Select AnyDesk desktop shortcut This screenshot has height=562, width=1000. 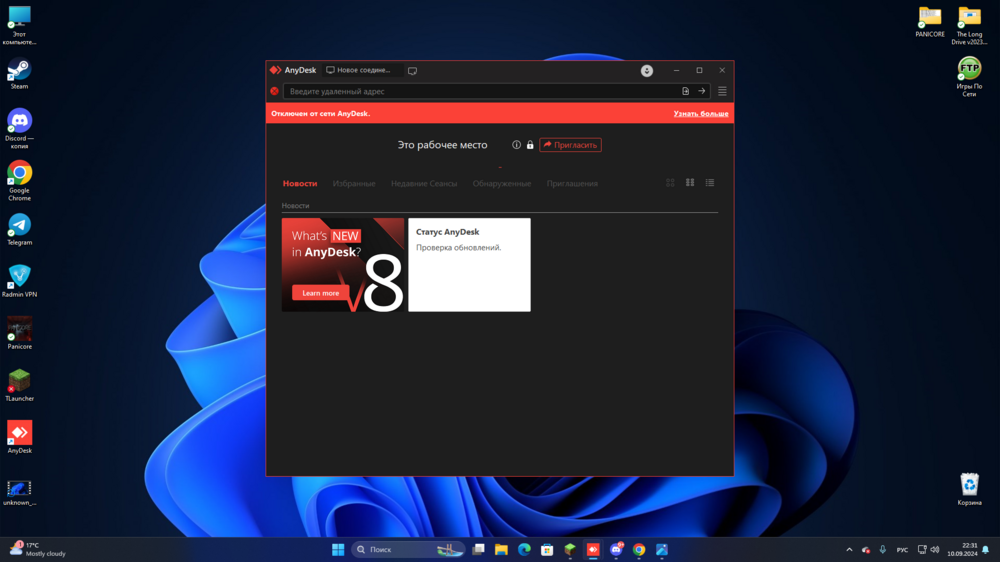[19, 437]
